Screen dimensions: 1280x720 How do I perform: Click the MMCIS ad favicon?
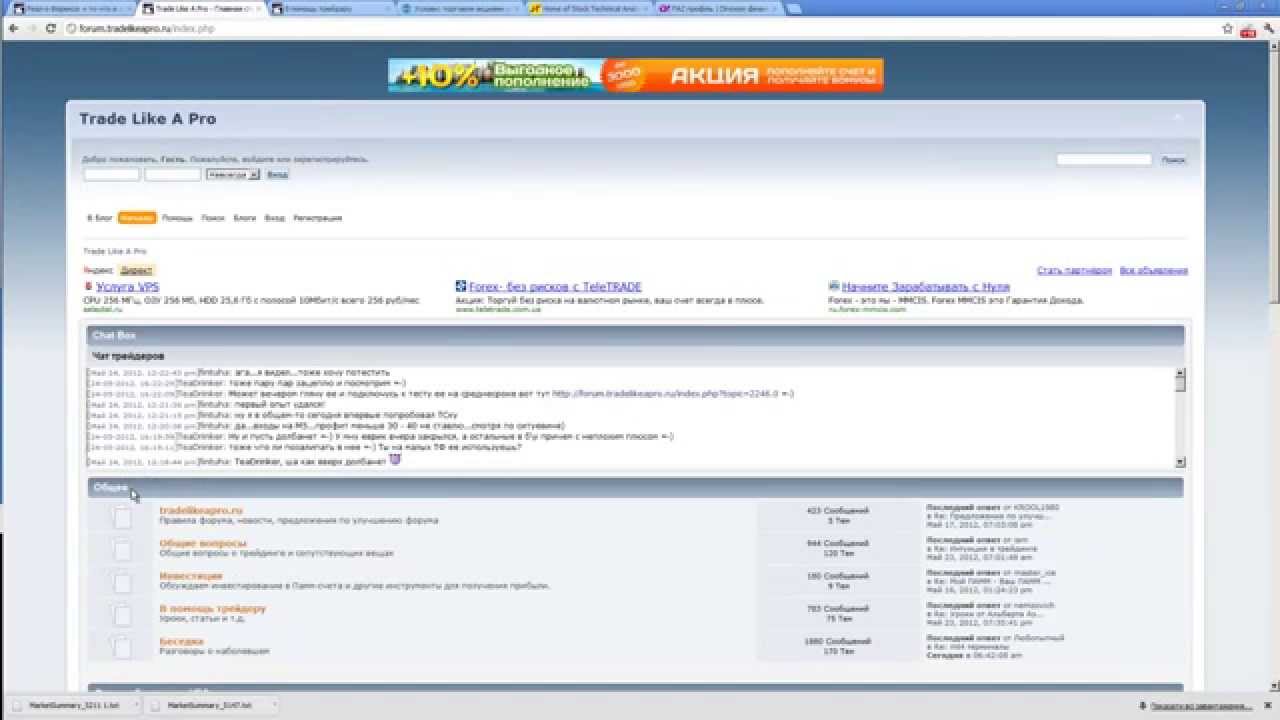tap(834, 286)
